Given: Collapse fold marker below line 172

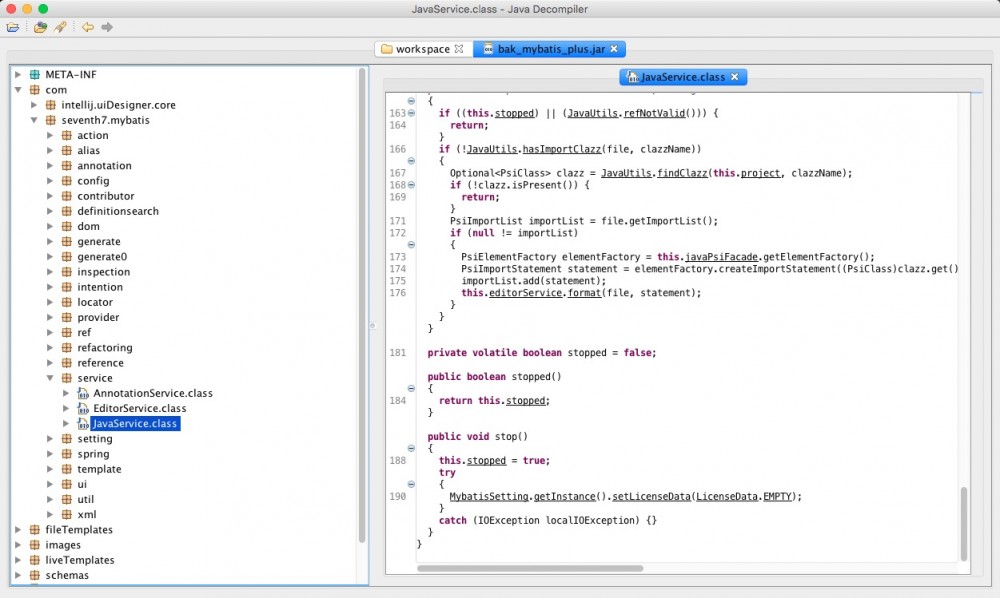Looking at the screenshot, I should pyautogui.click(x=411, y=245).
